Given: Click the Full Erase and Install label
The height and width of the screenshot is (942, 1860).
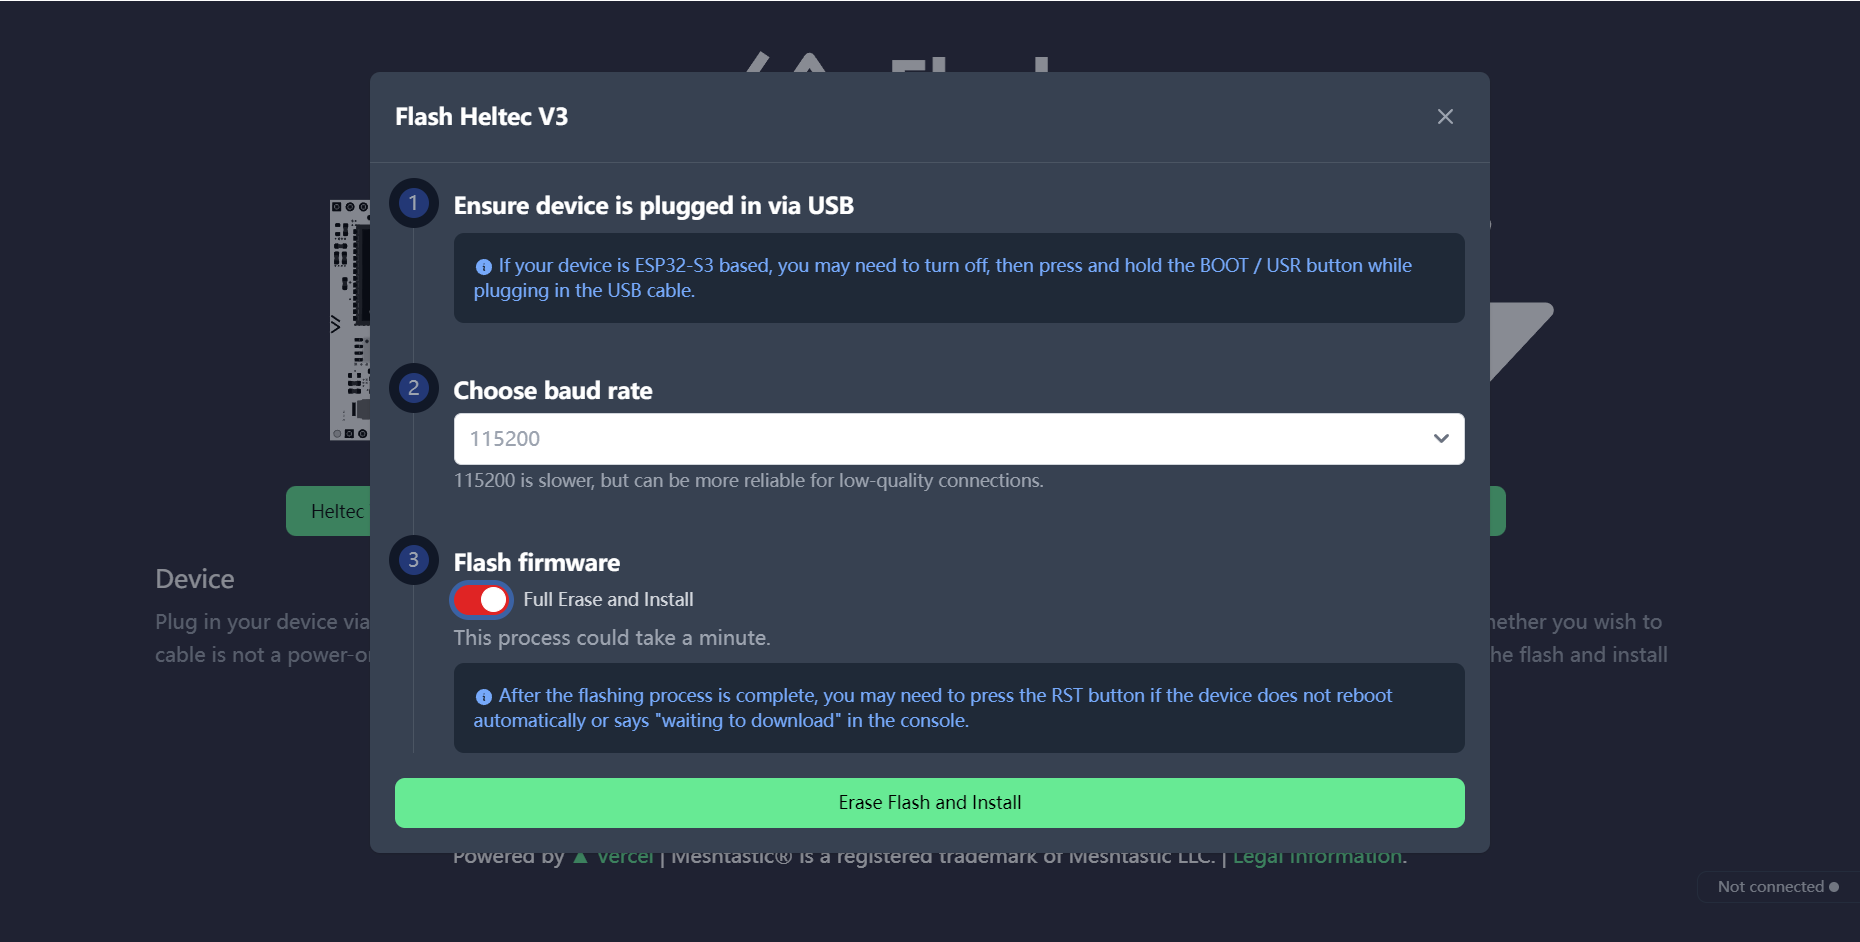Looking at the screenshot, I should [608, 600].
